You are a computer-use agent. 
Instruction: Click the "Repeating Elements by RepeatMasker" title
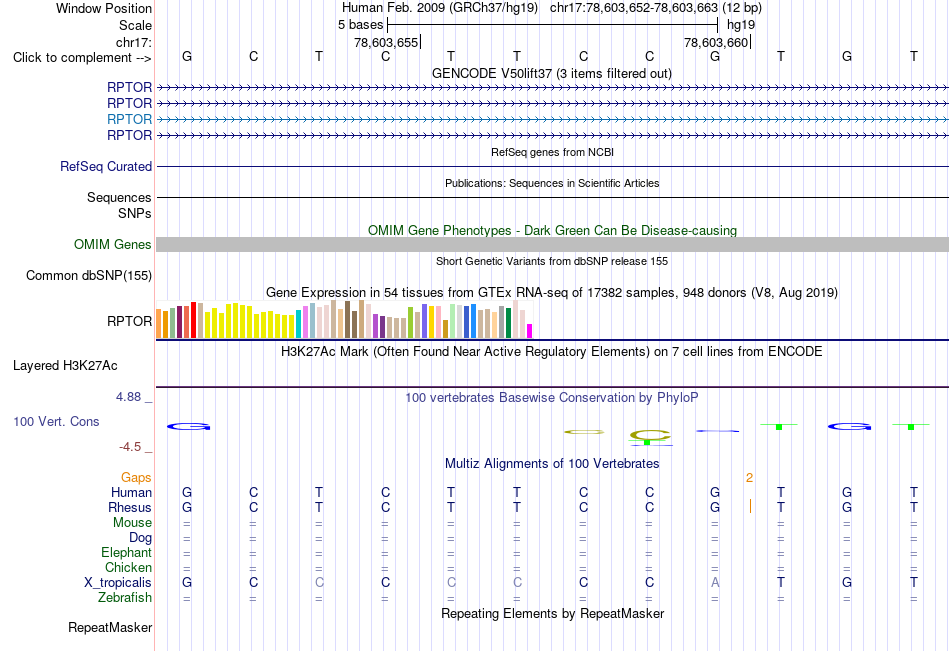[552, 613]
